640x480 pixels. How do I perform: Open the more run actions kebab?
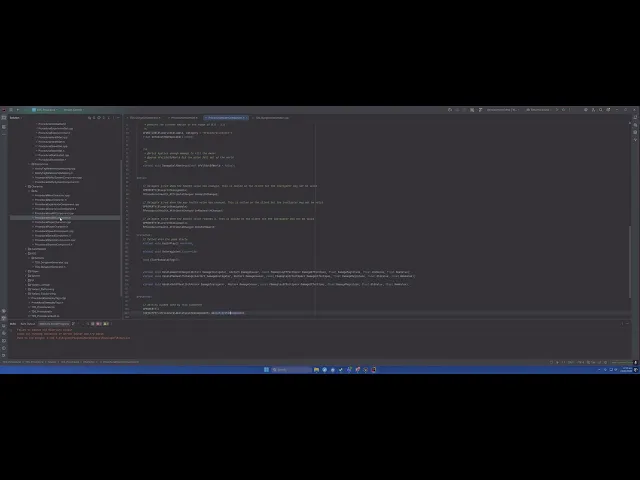(570, 110)
